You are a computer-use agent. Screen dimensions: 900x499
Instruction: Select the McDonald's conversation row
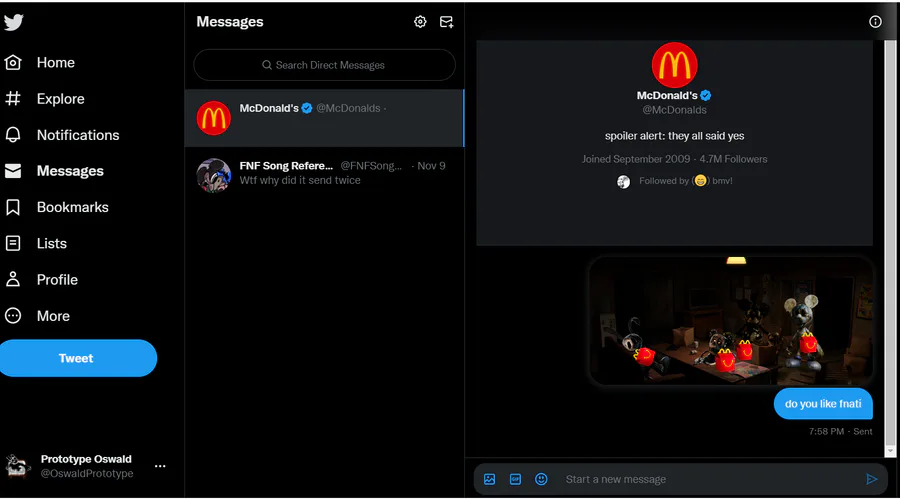click(324, 118)
